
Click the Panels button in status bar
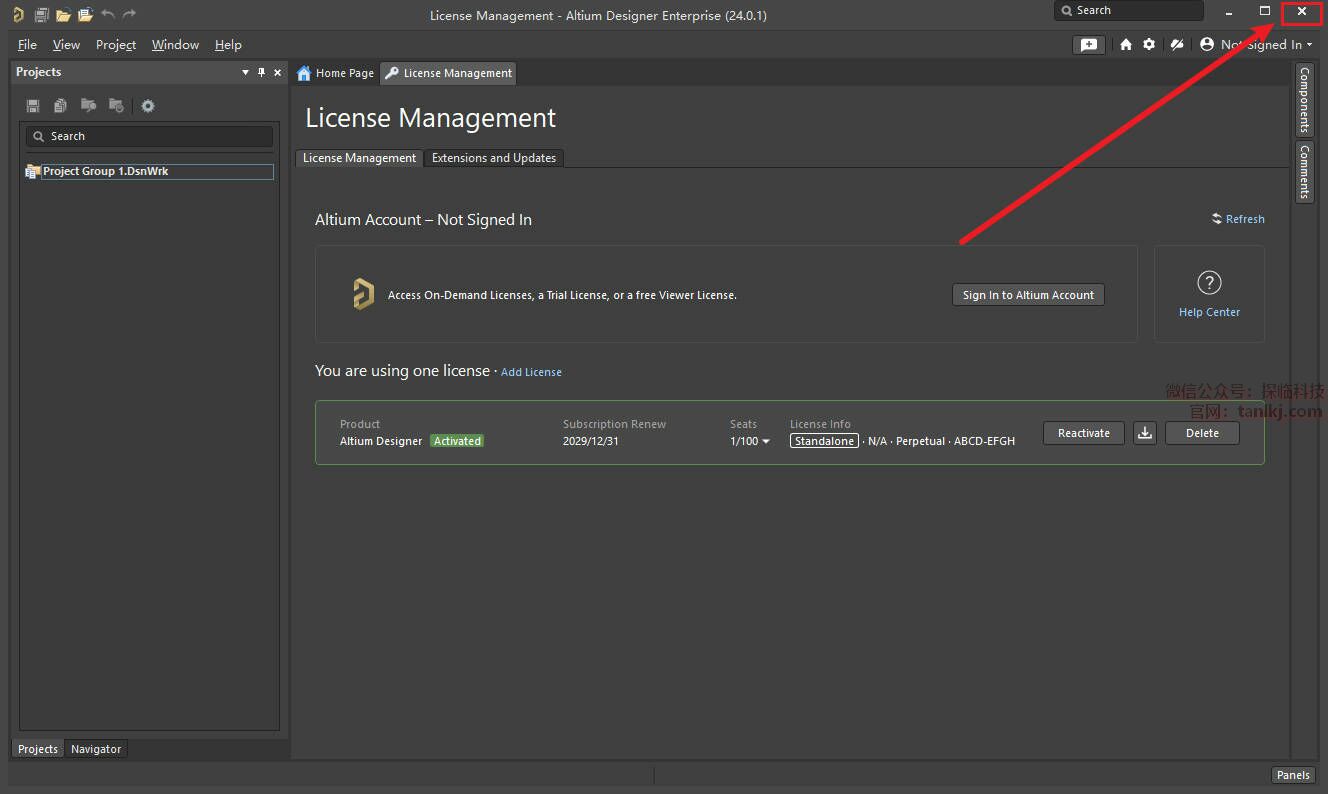click(1293, 775)
